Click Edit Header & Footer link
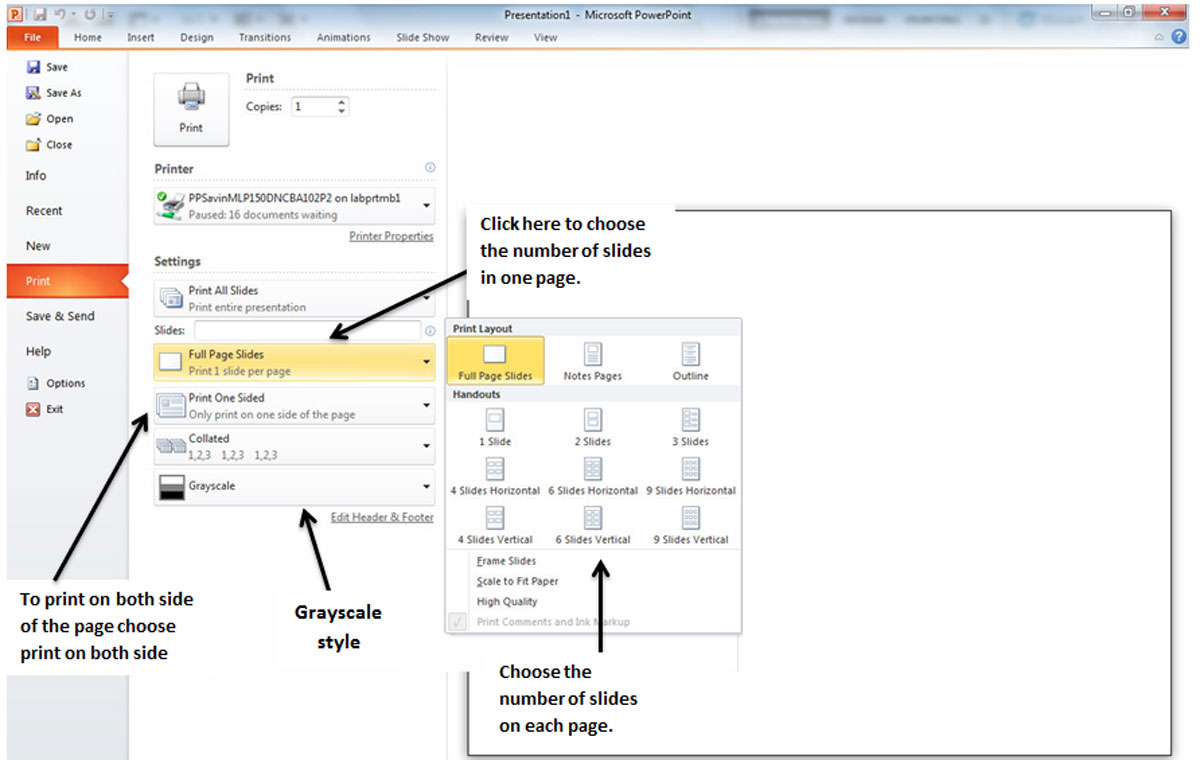This screenshot has height=760, width=1200. tap(382, 517)
